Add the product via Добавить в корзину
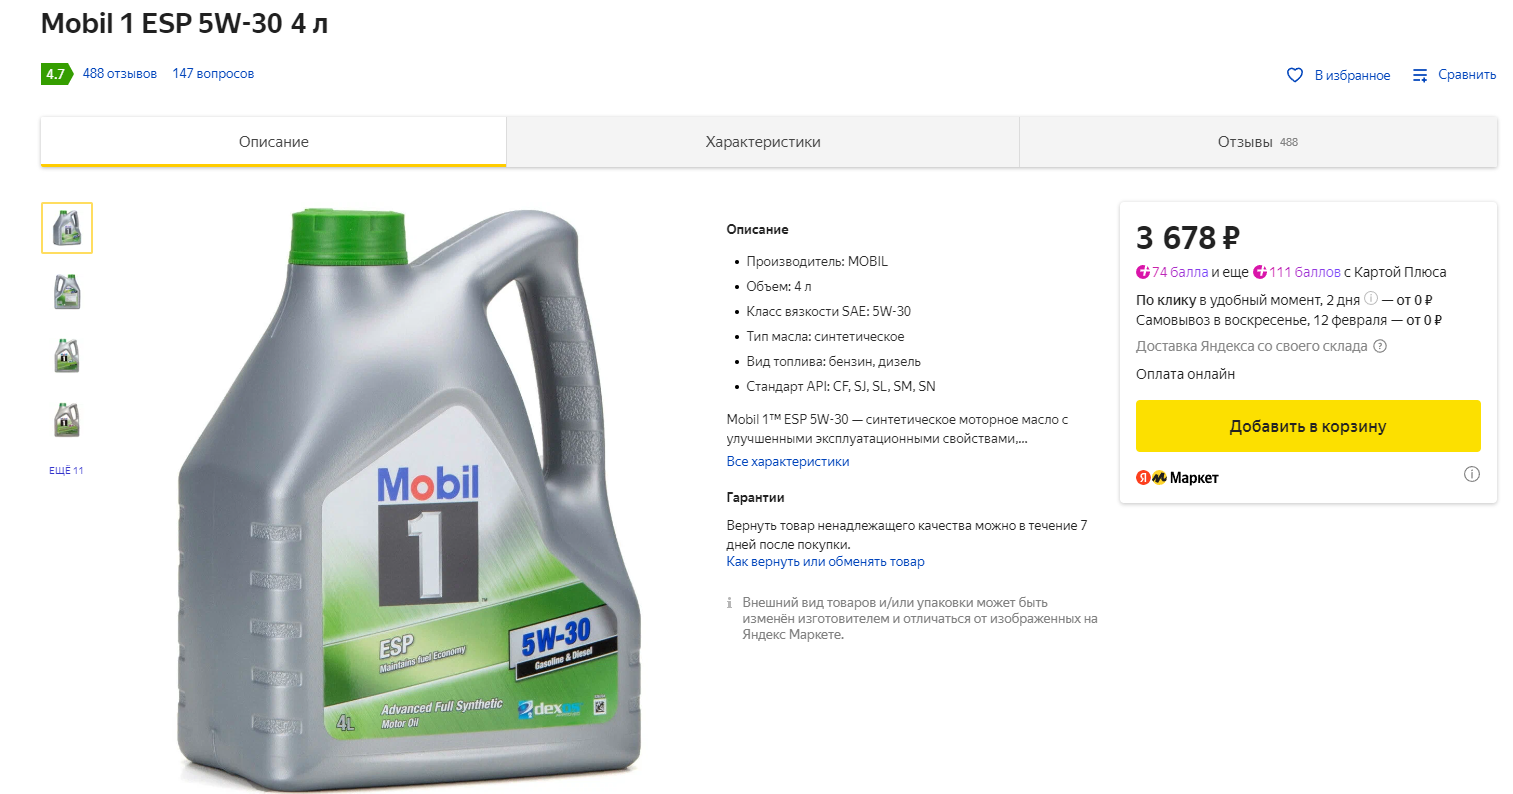The width and height of the screenshot is (1513, 794). [x=1308, y=426]
